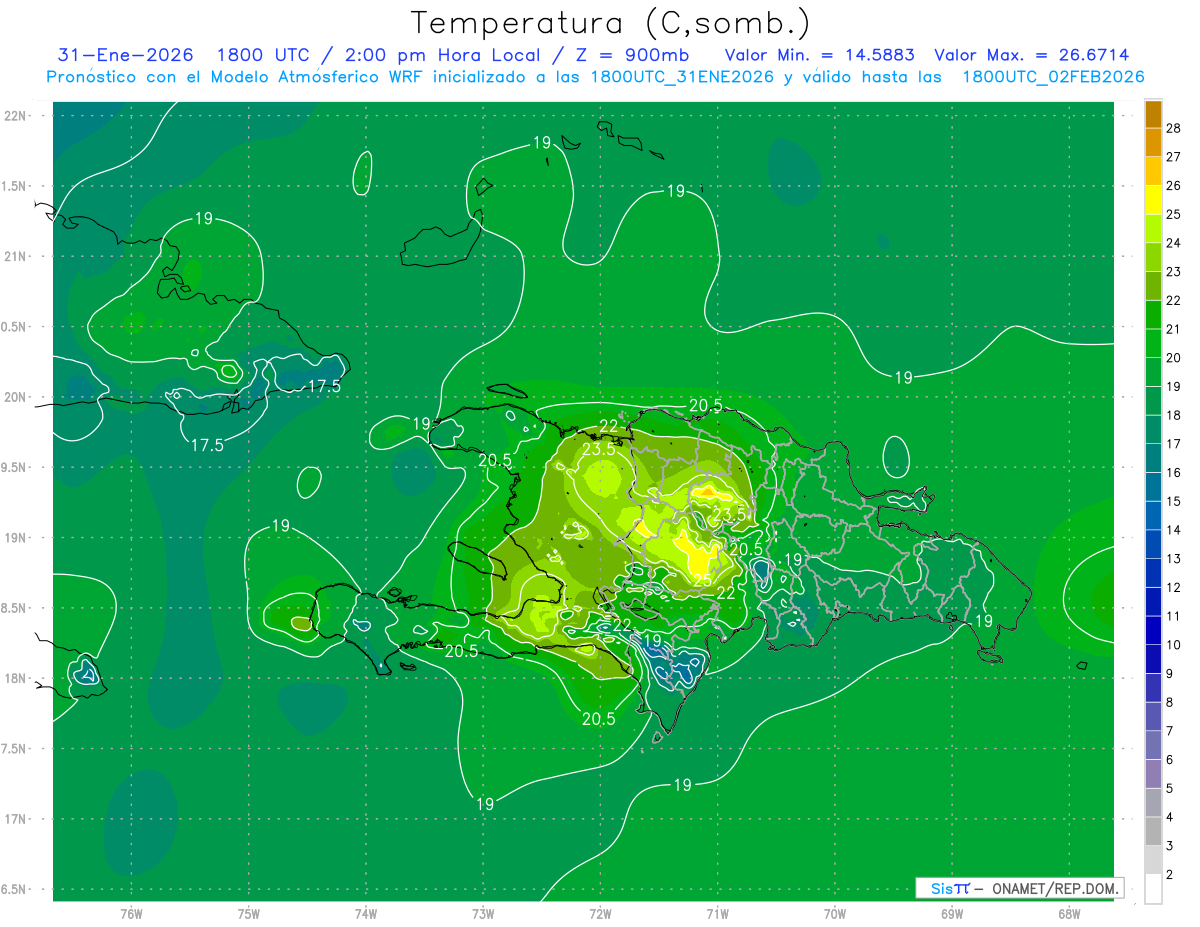Select the date text "31-Ene-2026"

tap(126, 55)
